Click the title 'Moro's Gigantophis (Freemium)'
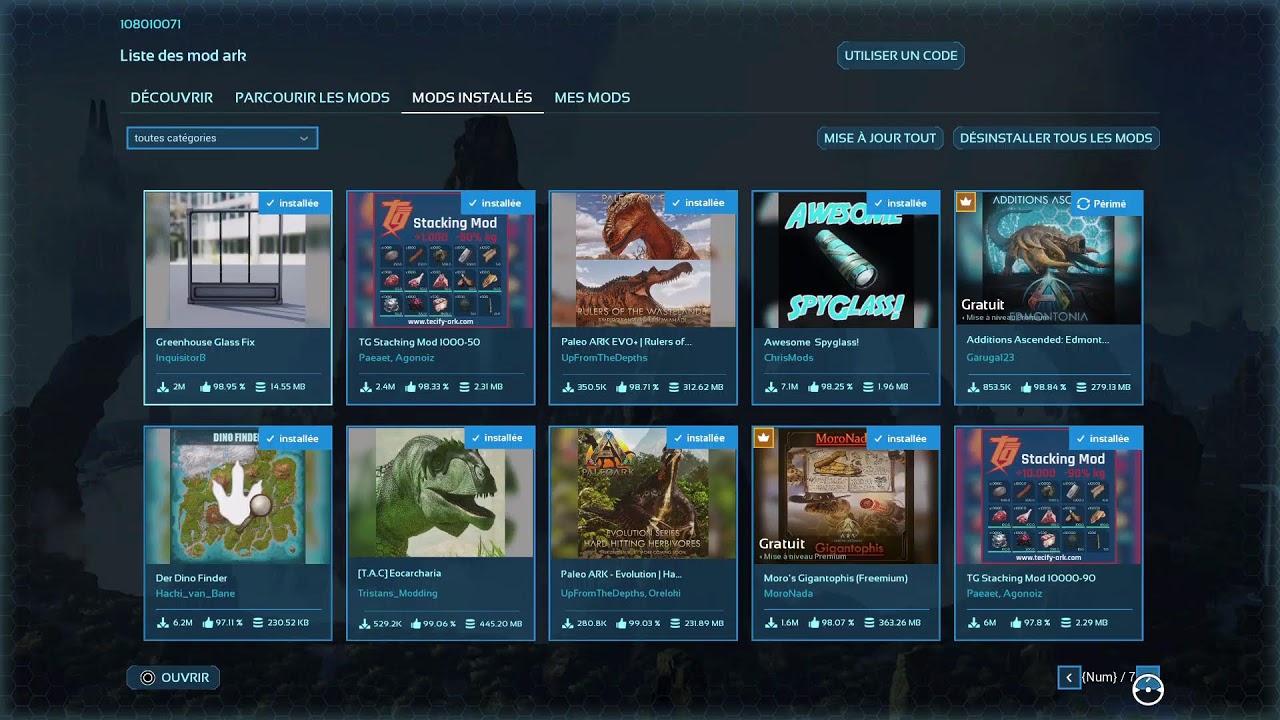 pos(836,578)
